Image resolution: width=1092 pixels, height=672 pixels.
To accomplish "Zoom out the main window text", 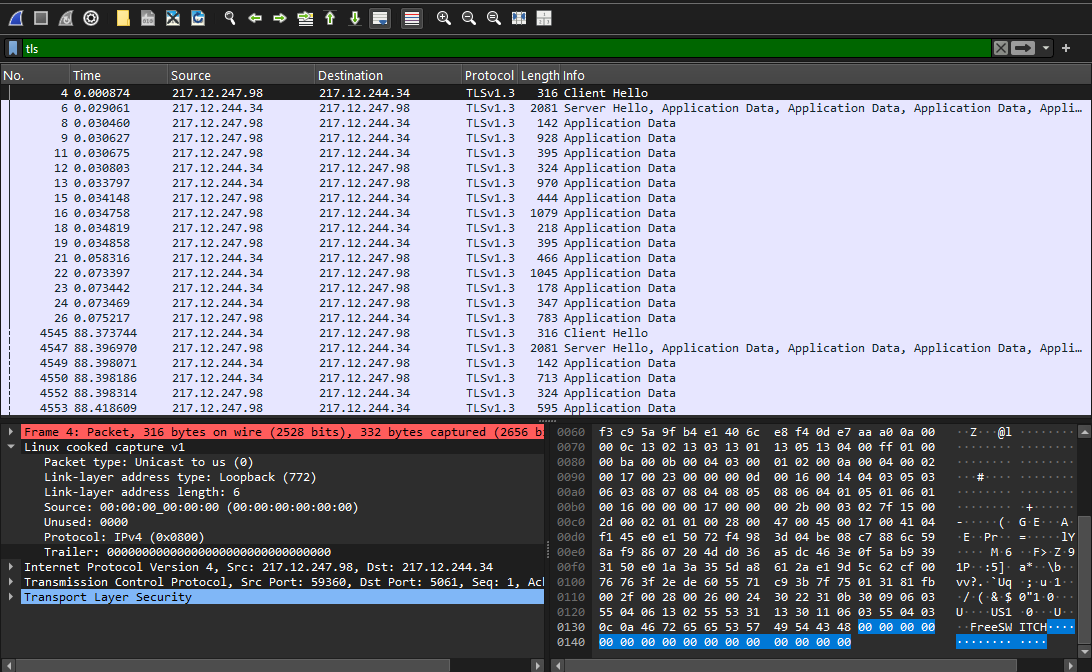I will [469, 18].
